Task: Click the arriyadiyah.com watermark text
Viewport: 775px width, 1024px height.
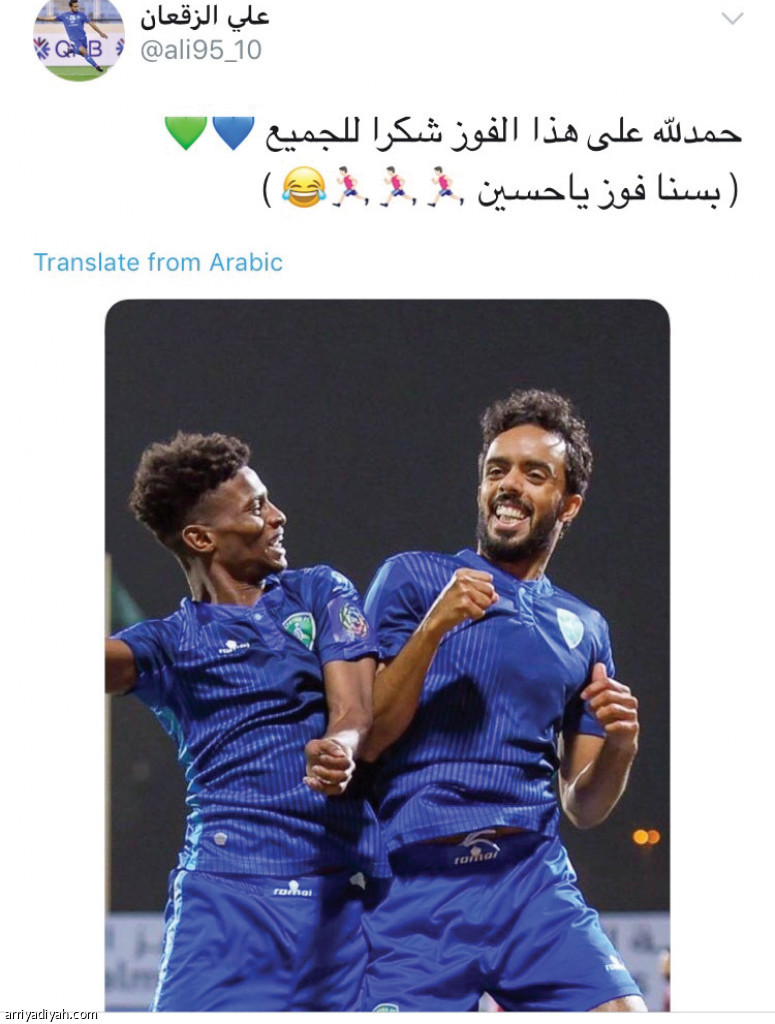Action: [51, 1014]
